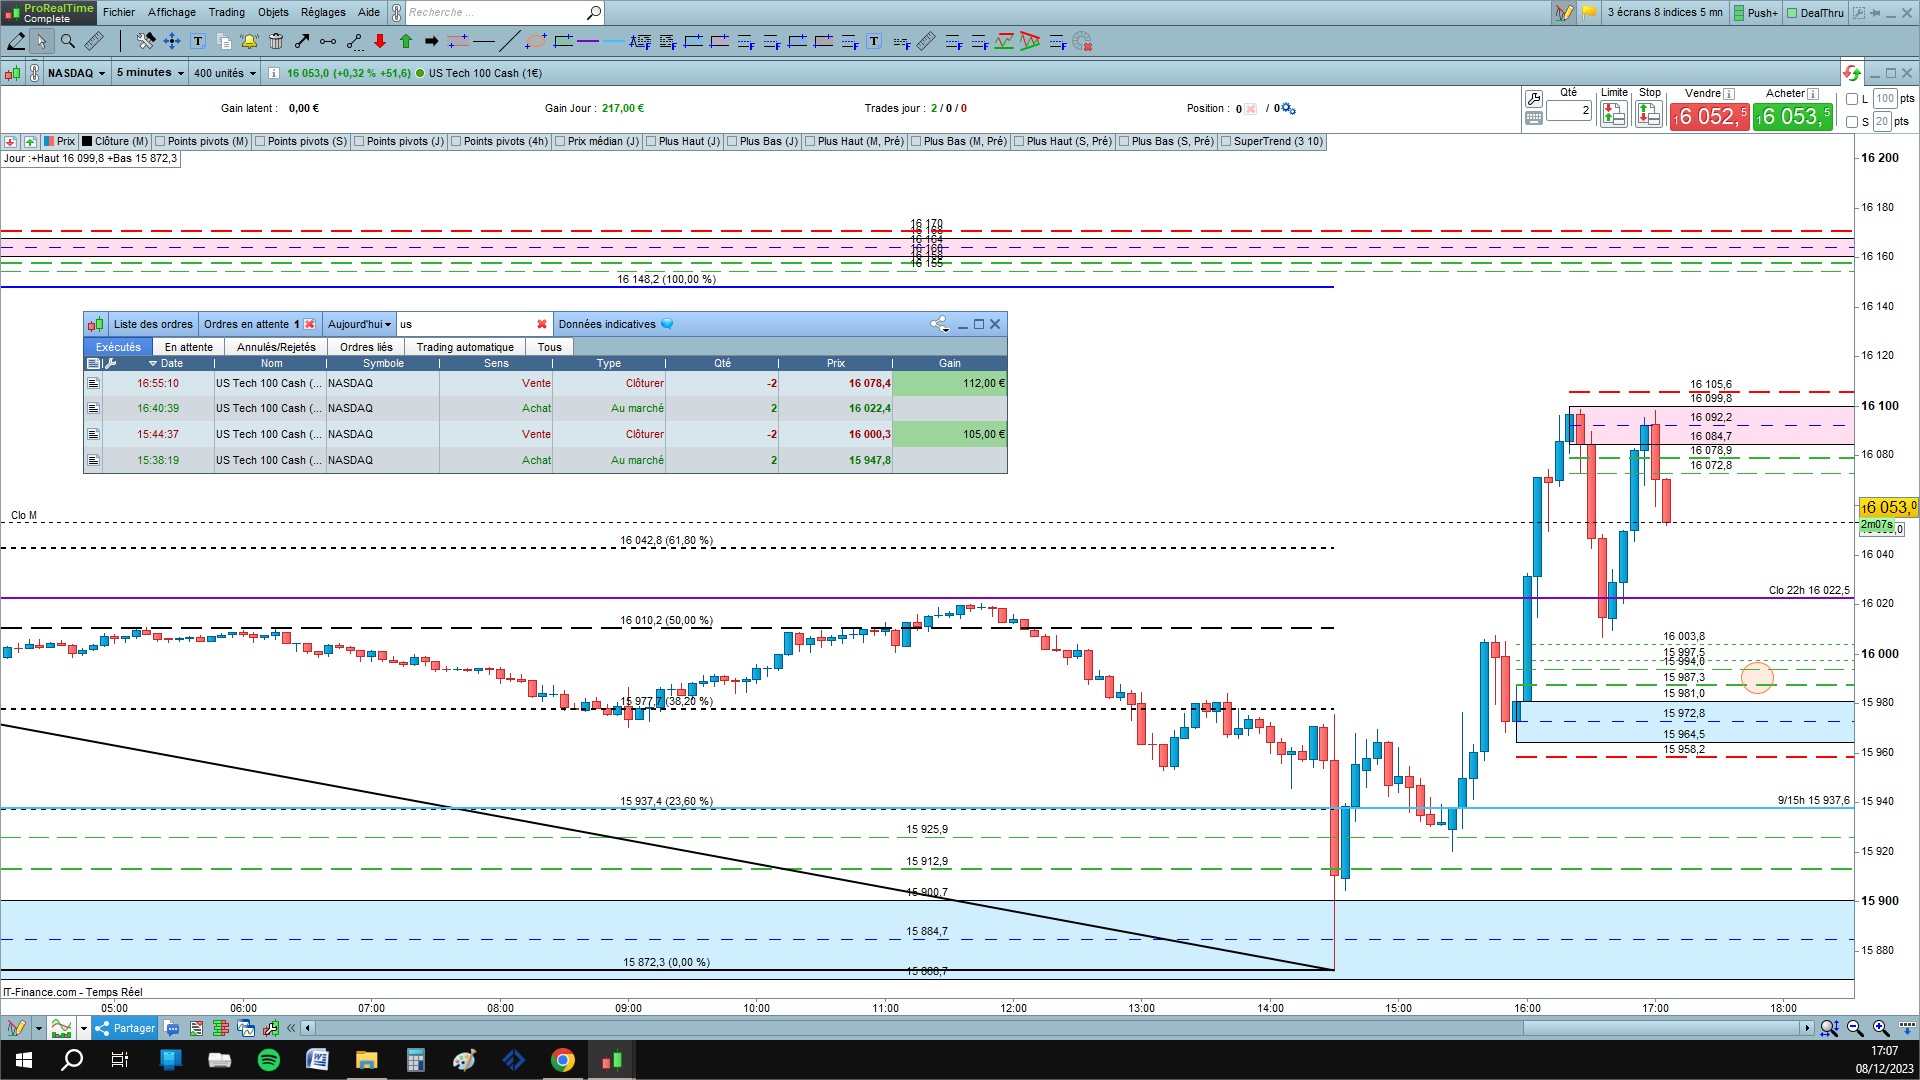Image resolution: width=1920 pixels, height=1080 pixels.
Task: Select the pencil drawing tool
Action: [x=16, y=41]
